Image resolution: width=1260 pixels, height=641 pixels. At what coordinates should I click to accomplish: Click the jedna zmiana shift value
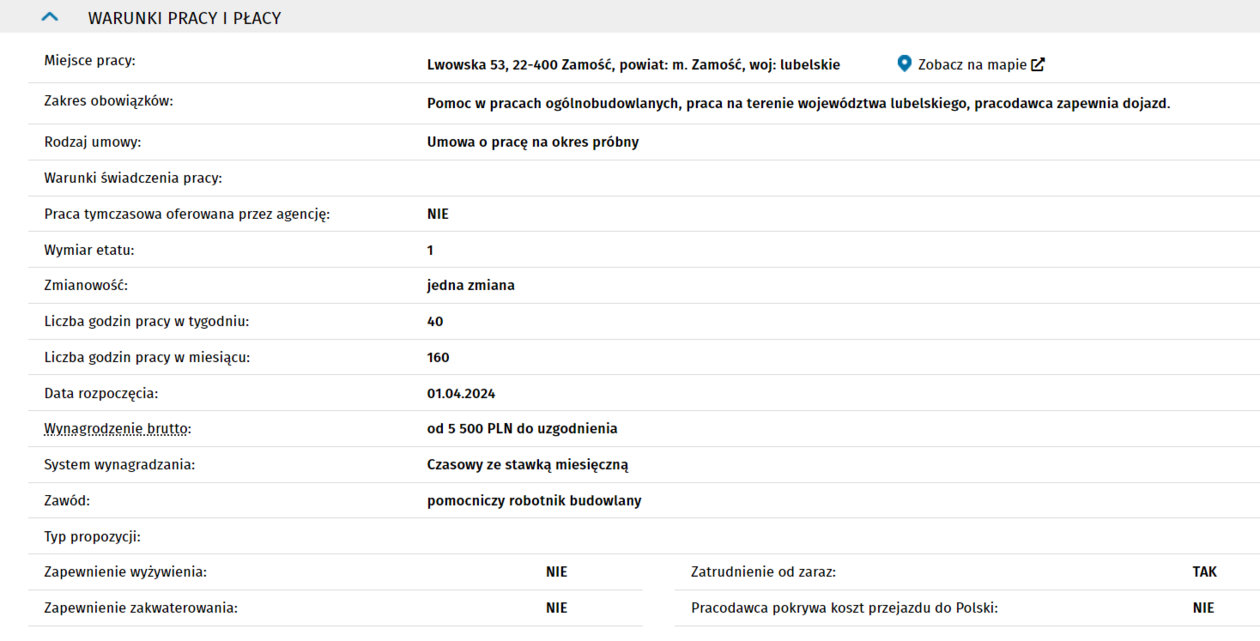coord(470,286)
